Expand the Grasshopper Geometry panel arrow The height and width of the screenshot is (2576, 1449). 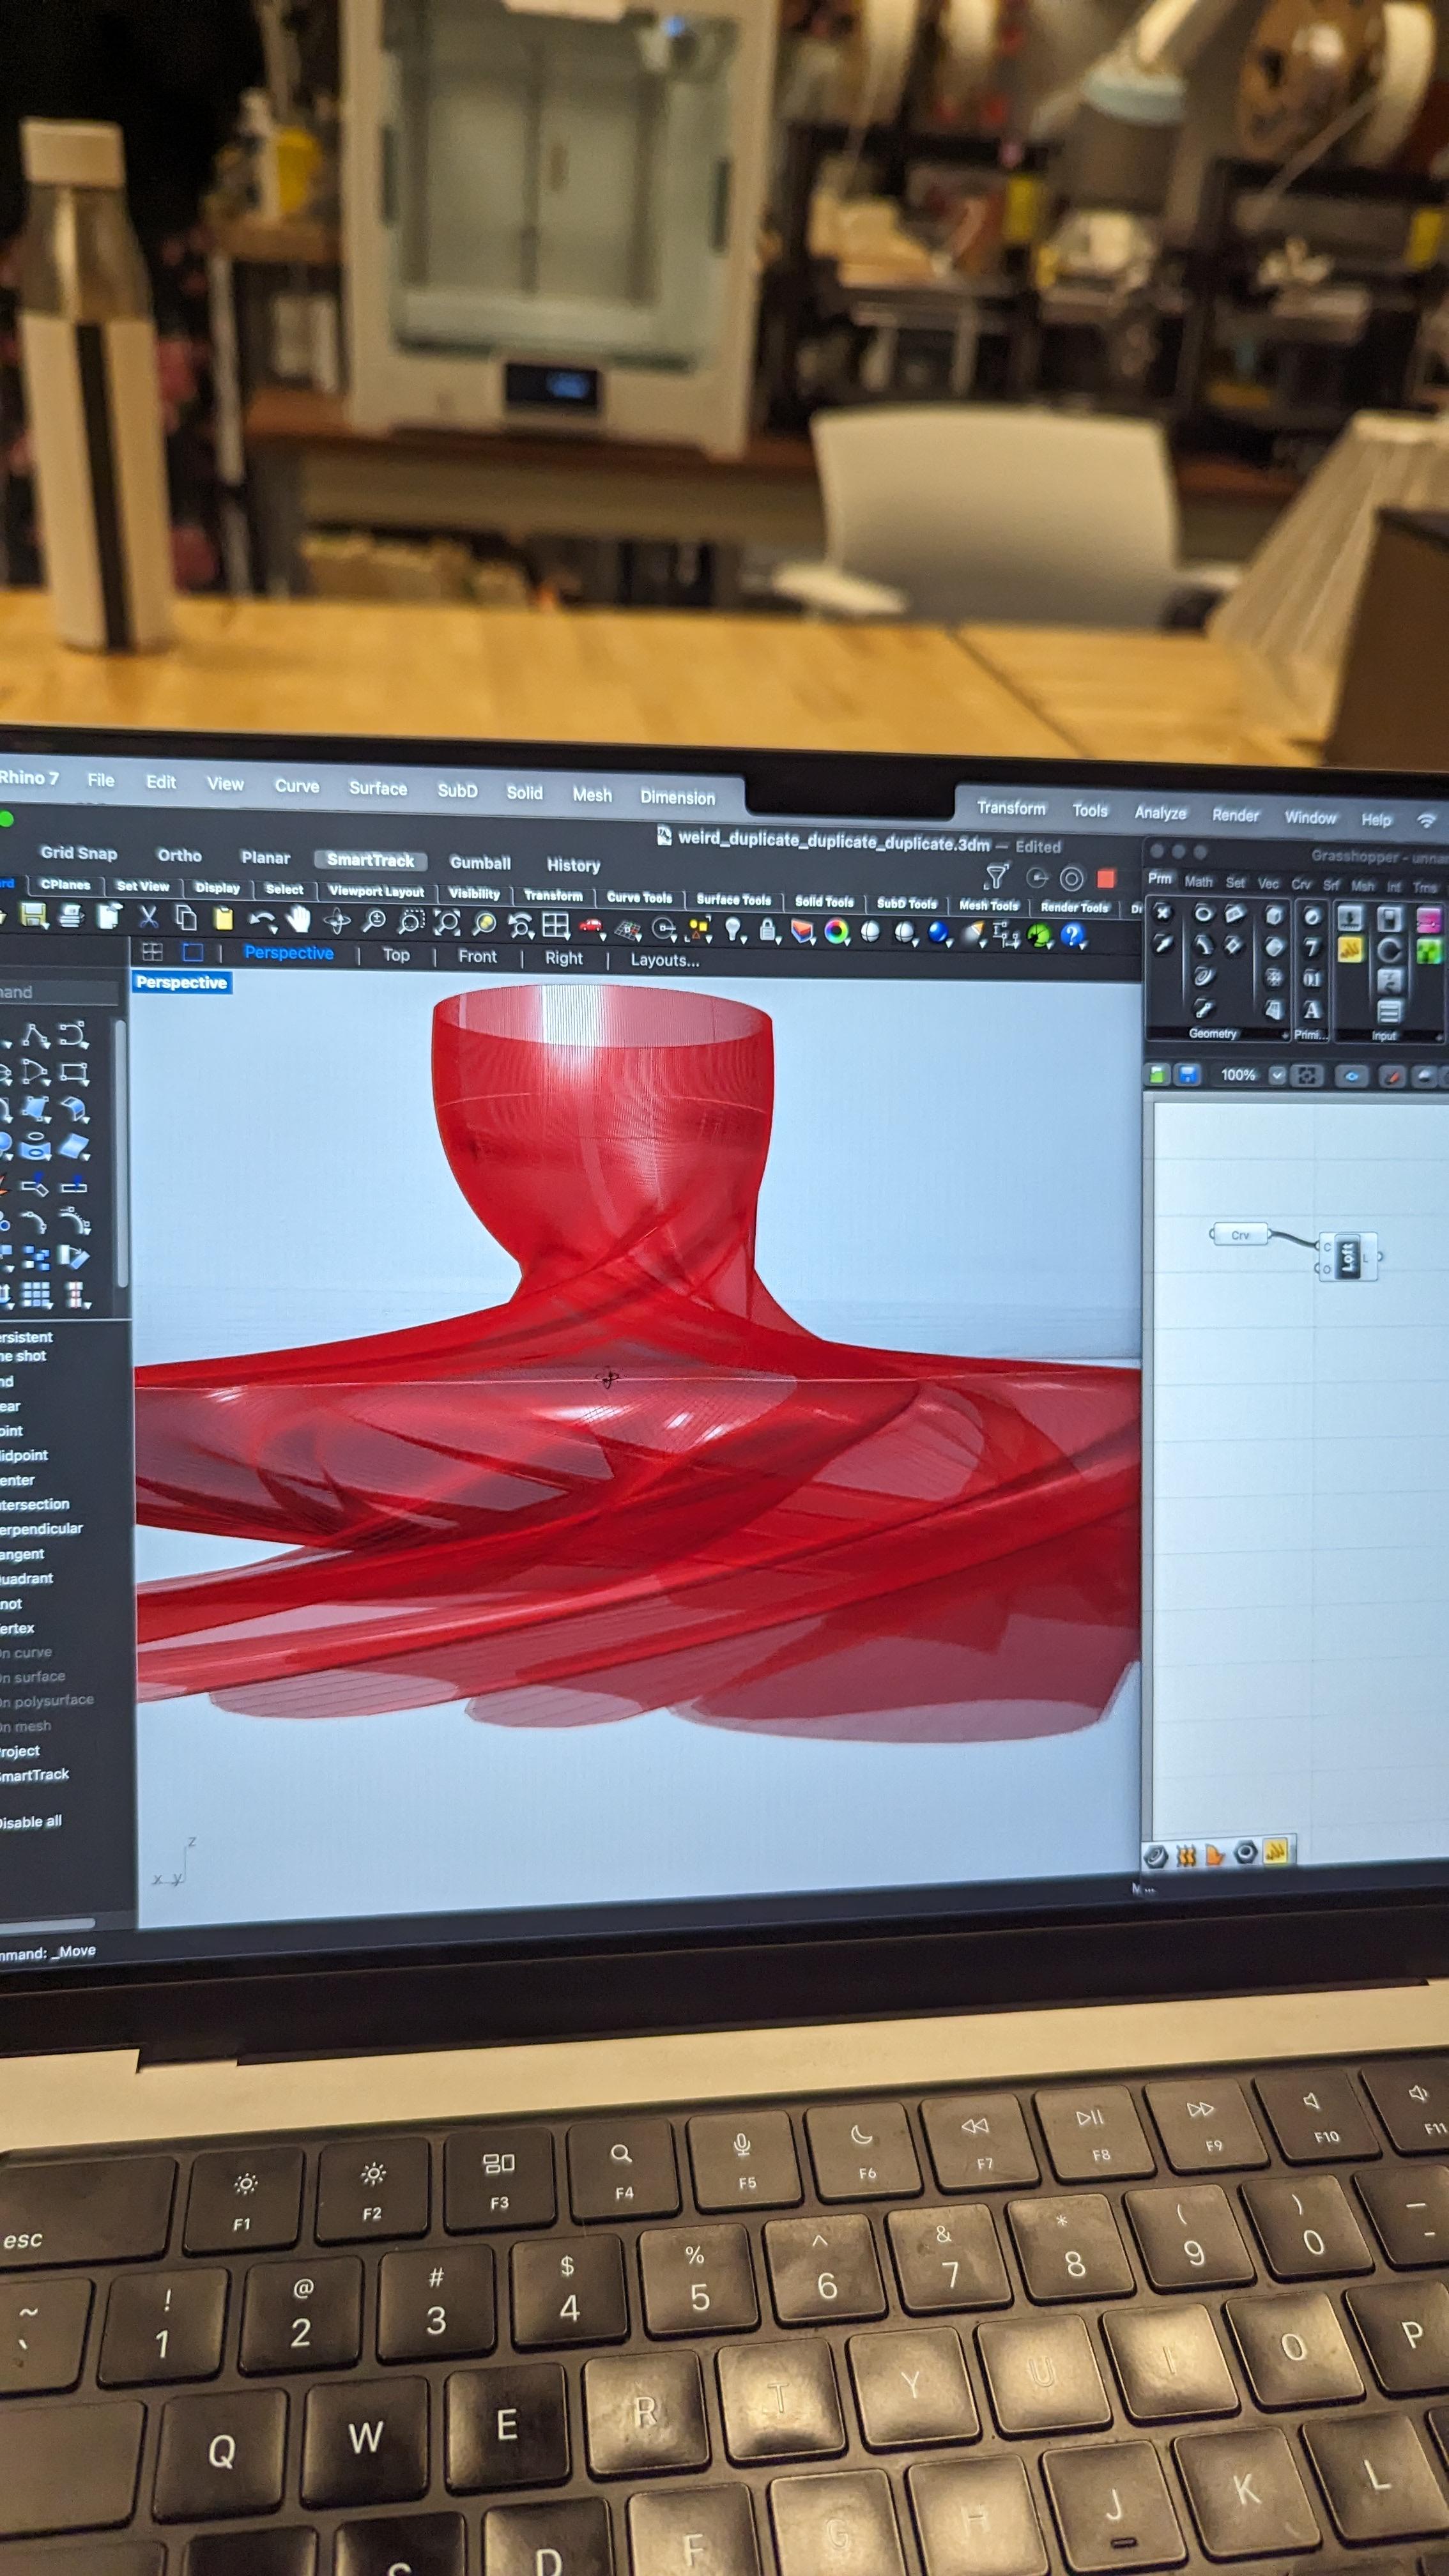pos(1284,1036)
